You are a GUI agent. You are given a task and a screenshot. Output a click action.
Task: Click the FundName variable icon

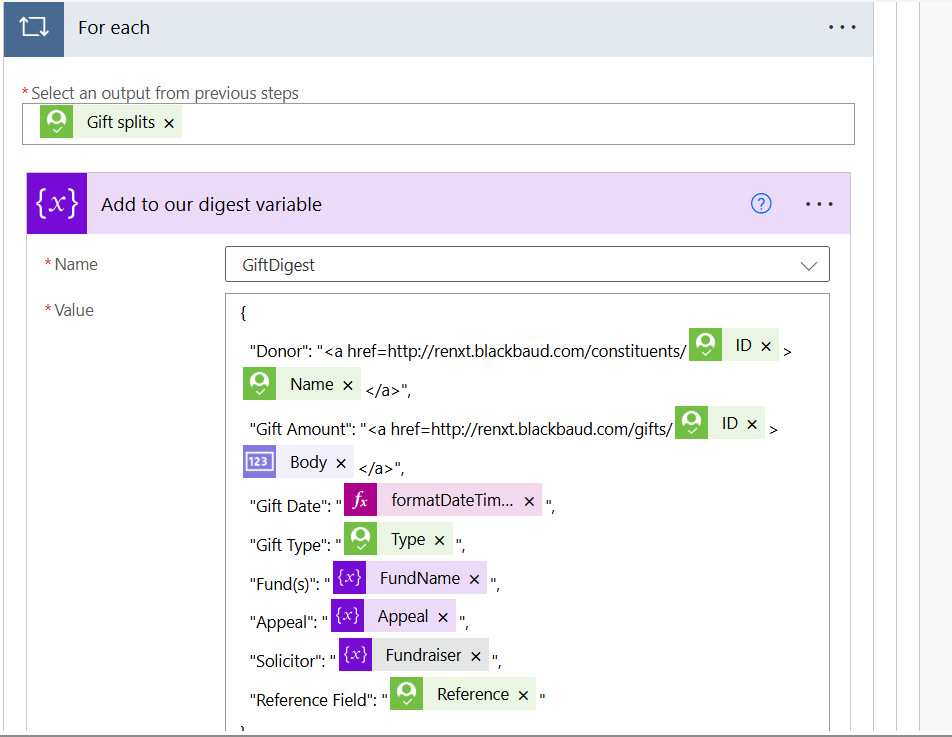point(349,577)
